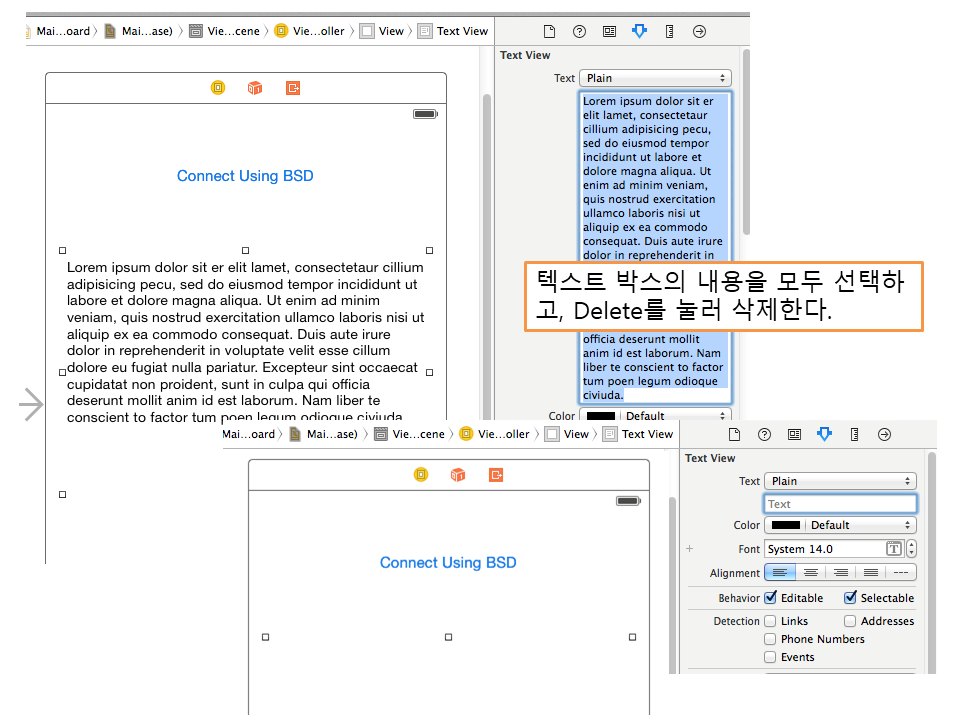960x720 pixels.
Task: Select natural (dashed) alignment option
Action: [901, 573]
